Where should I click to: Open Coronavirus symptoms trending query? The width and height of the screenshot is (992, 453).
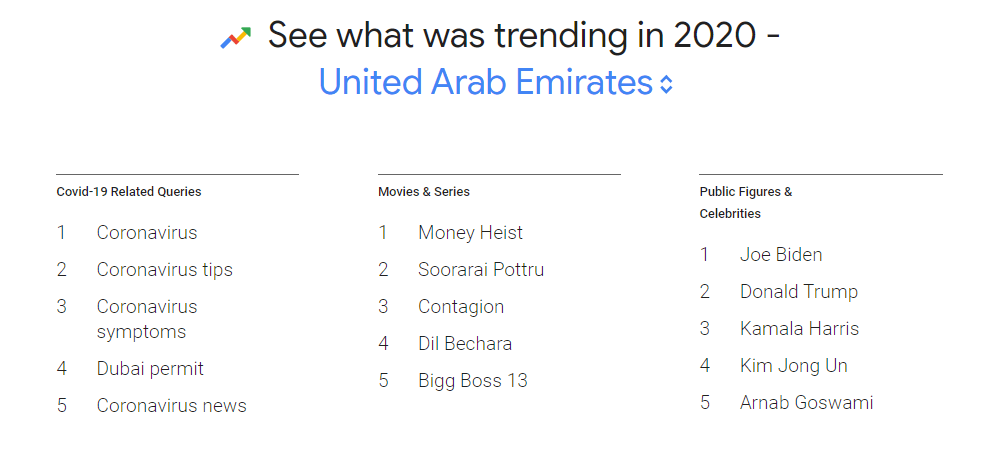coord(147,319)
